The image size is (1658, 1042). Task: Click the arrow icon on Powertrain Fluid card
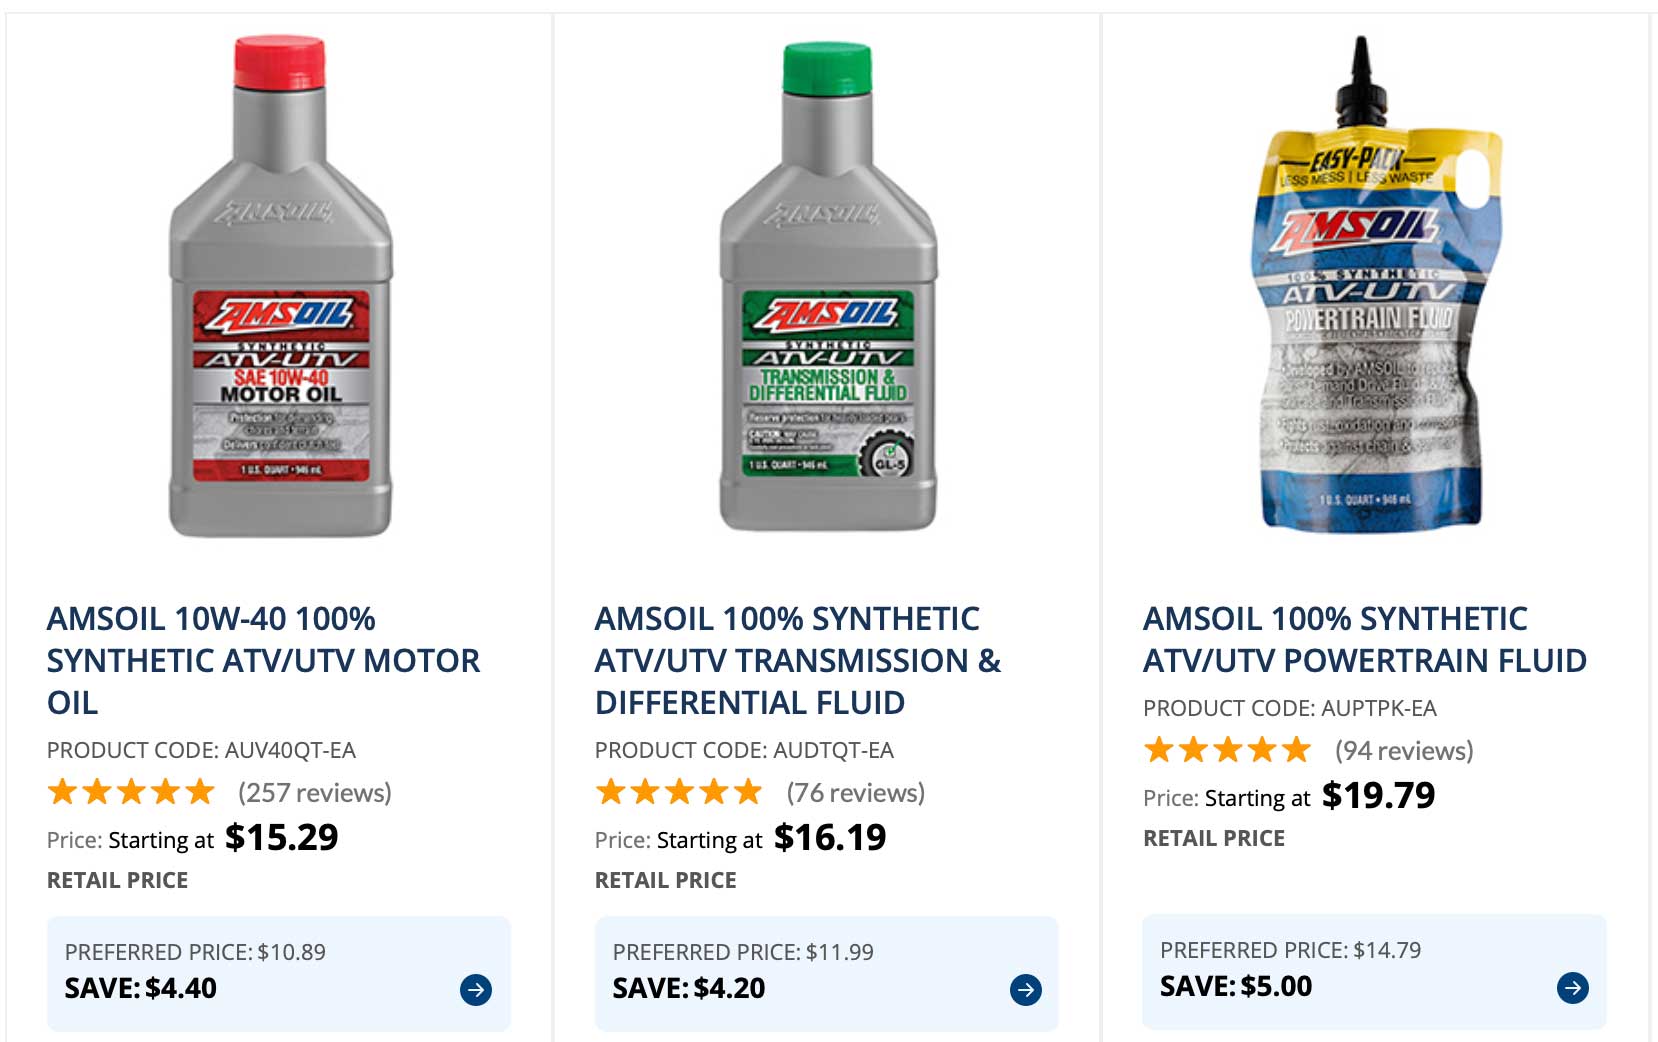click(1573, 987)
